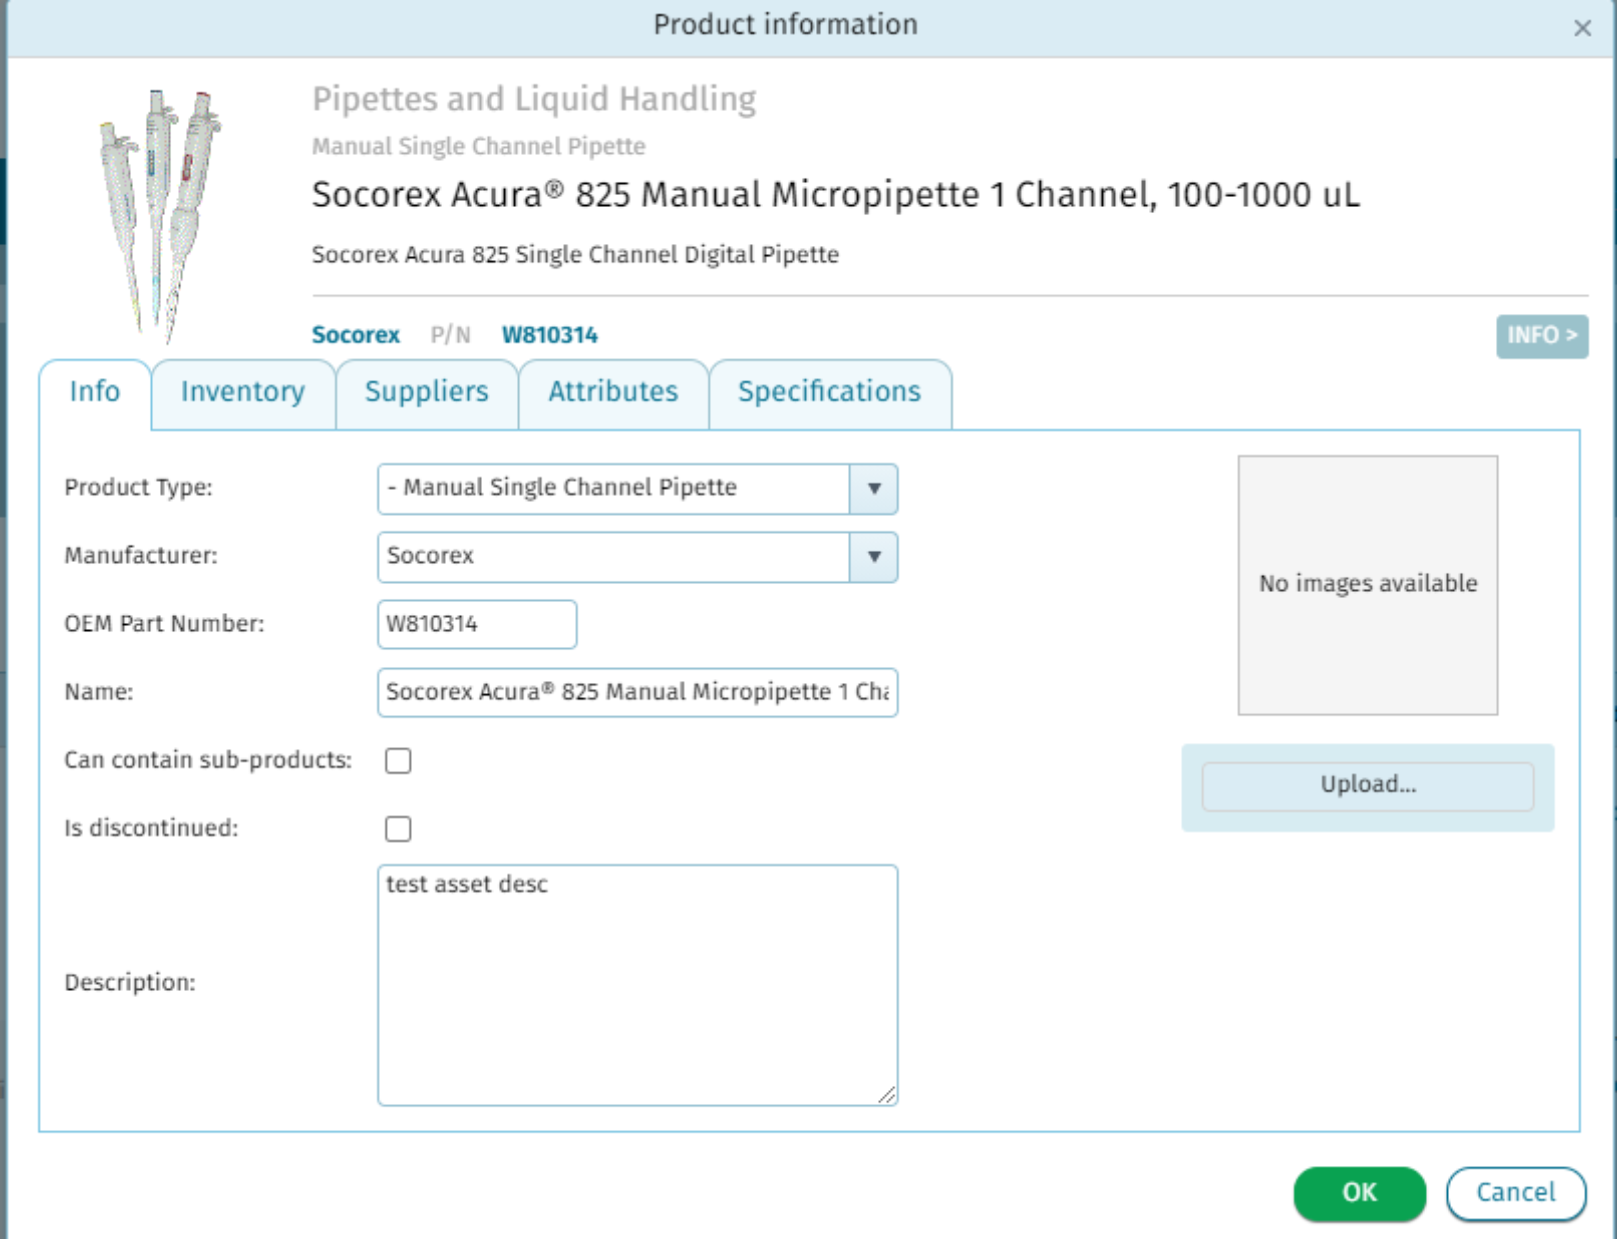1617x1239 pixels.
Task: Open the Socorex manufacturer link
Action: pos(355,334)
